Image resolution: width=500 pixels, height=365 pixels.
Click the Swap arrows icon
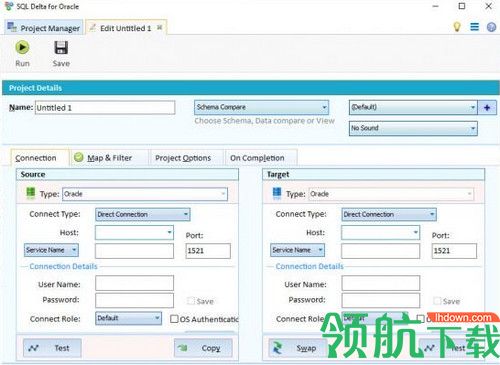tap(277, 348)
